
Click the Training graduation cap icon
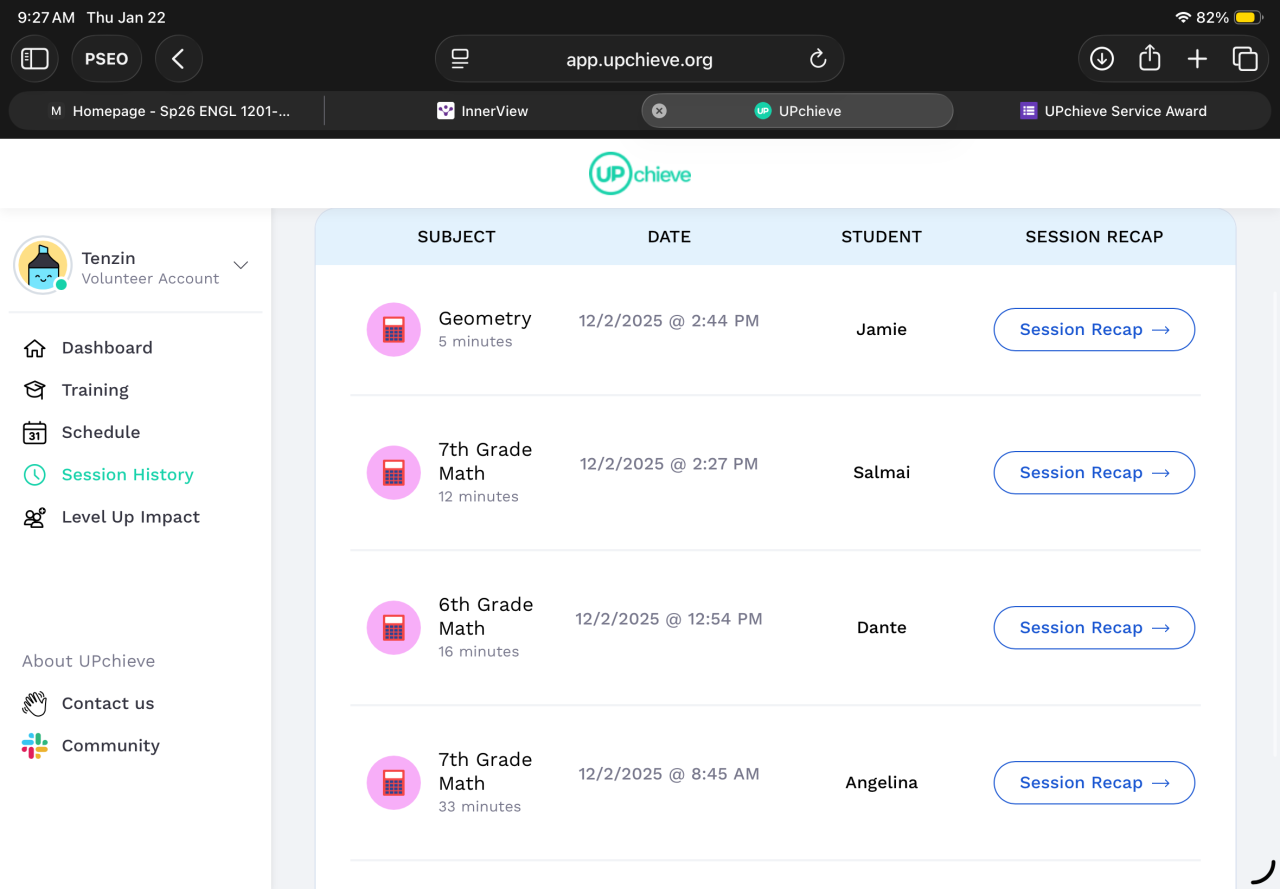tap(35, 390)
